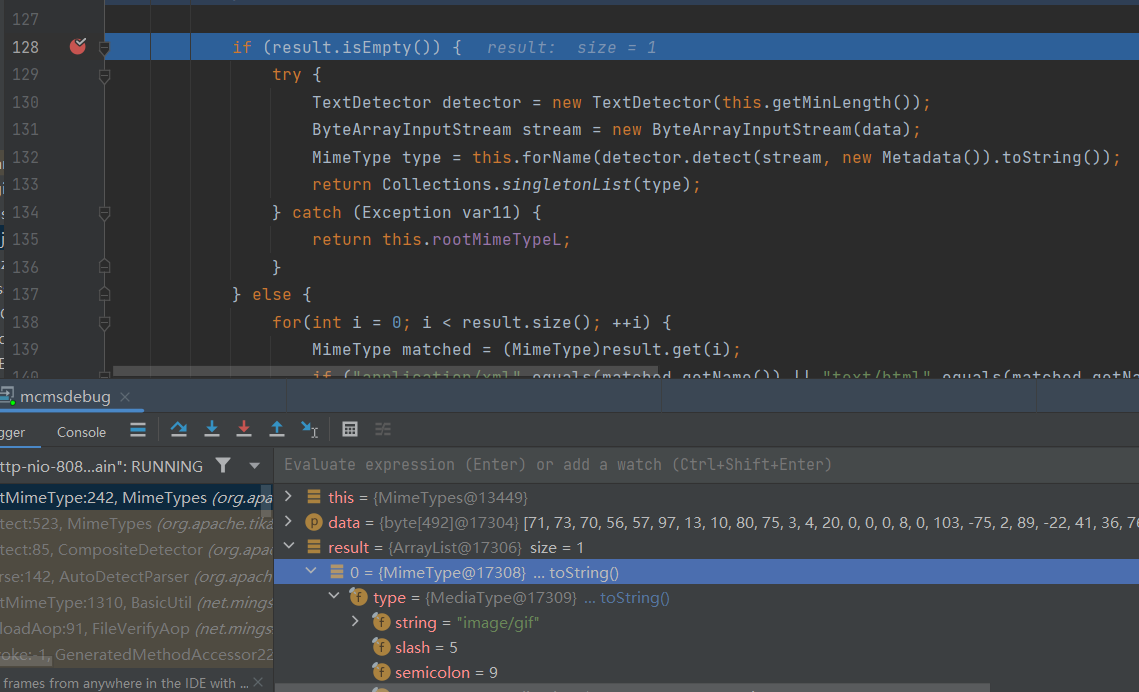Click the 'semicolon' field icon

(381, 672)
